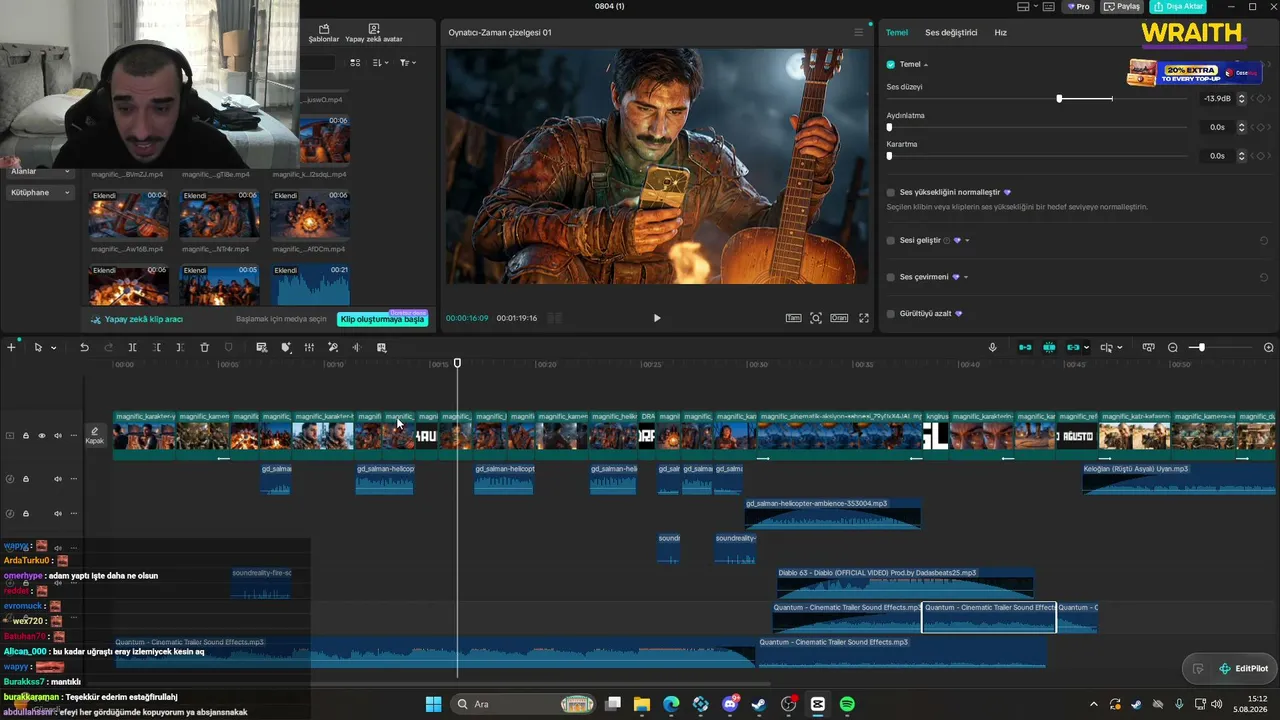Trim left of playhead tool
1280x720 pixels.
pos(156,347)
